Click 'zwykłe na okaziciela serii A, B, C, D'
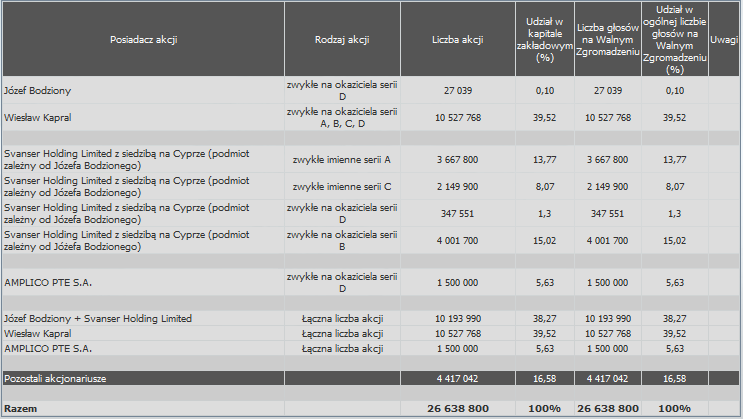This screenshot has height=419, width=743. click(342, 118)
